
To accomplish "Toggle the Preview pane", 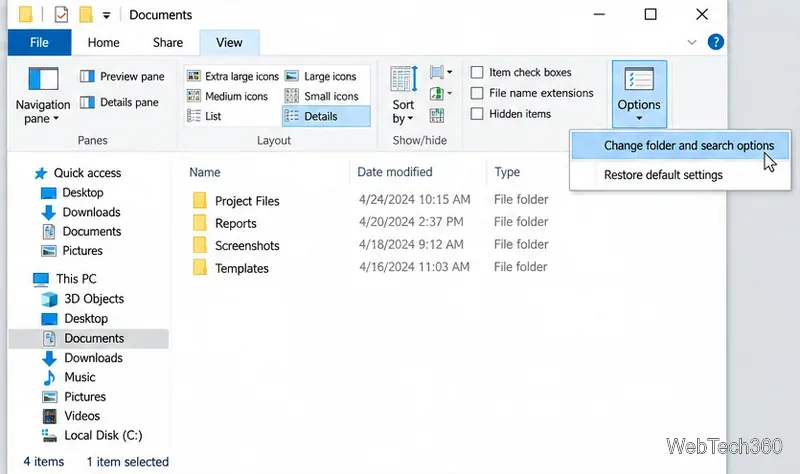I will 122,77.
